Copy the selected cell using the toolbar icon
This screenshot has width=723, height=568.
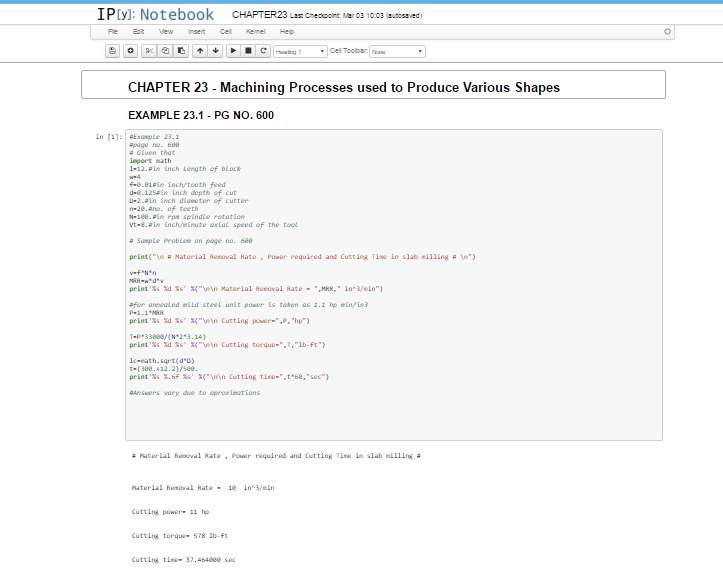click(x=165, y=50)
